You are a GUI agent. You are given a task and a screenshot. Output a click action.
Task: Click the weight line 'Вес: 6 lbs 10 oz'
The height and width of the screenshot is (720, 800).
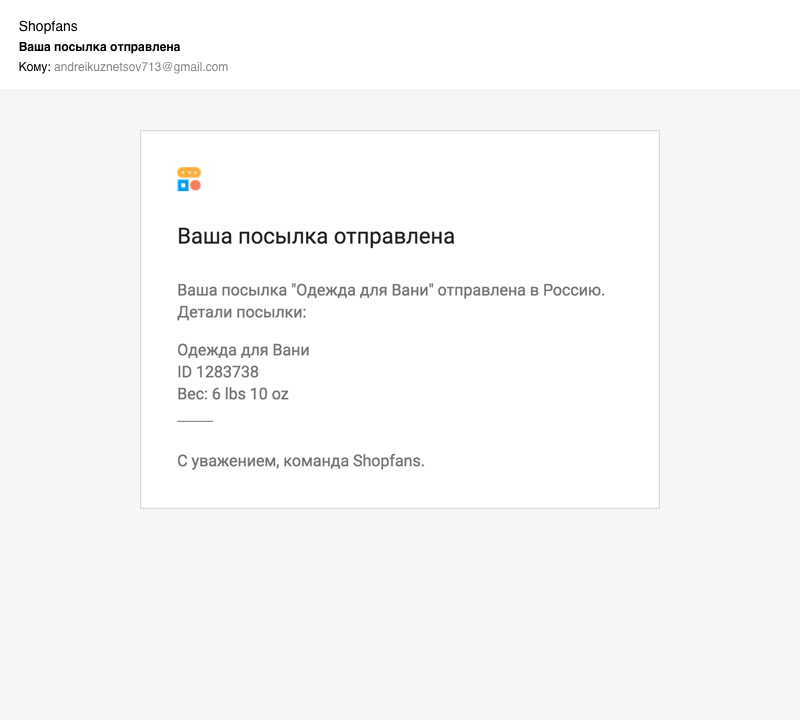click(x=233, y=394)
